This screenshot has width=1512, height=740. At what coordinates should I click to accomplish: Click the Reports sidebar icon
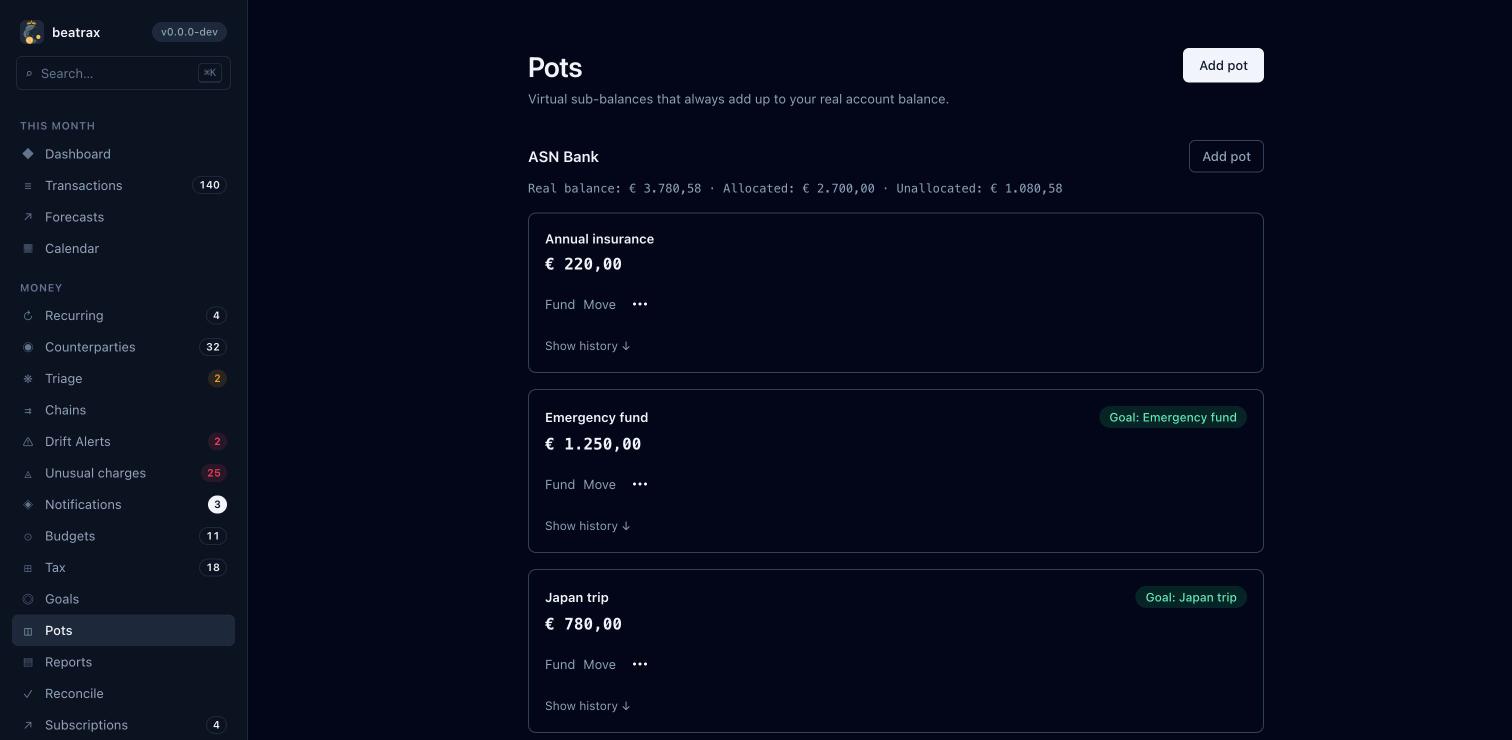(x=28, y=662)
